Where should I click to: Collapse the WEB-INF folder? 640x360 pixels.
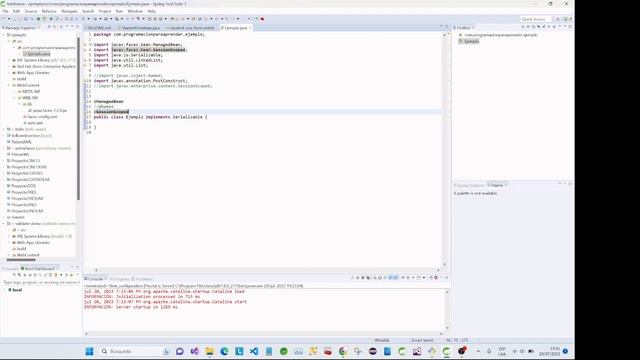click(14, 98)
